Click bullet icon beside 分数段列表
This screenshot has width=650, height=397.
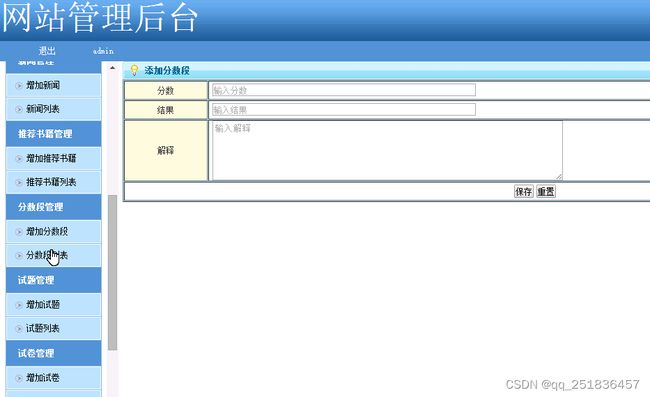pyautogui.click(x=19, y=256)
